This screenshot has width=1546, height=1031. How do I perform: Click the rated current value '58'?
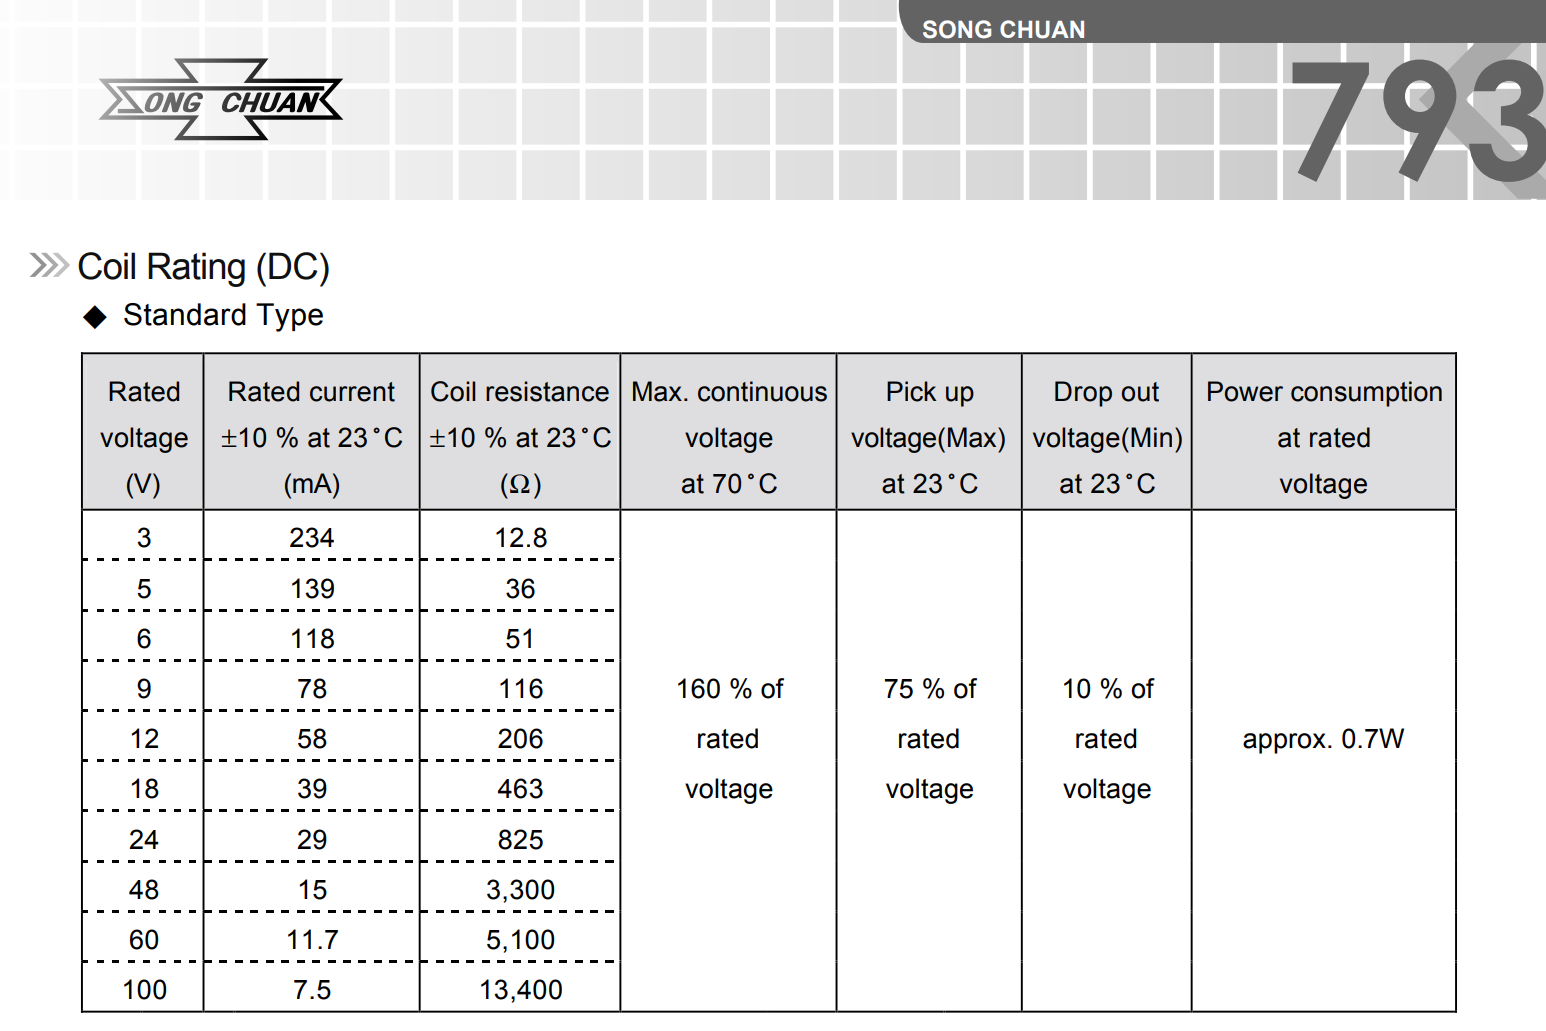click(x=312, y=739)
